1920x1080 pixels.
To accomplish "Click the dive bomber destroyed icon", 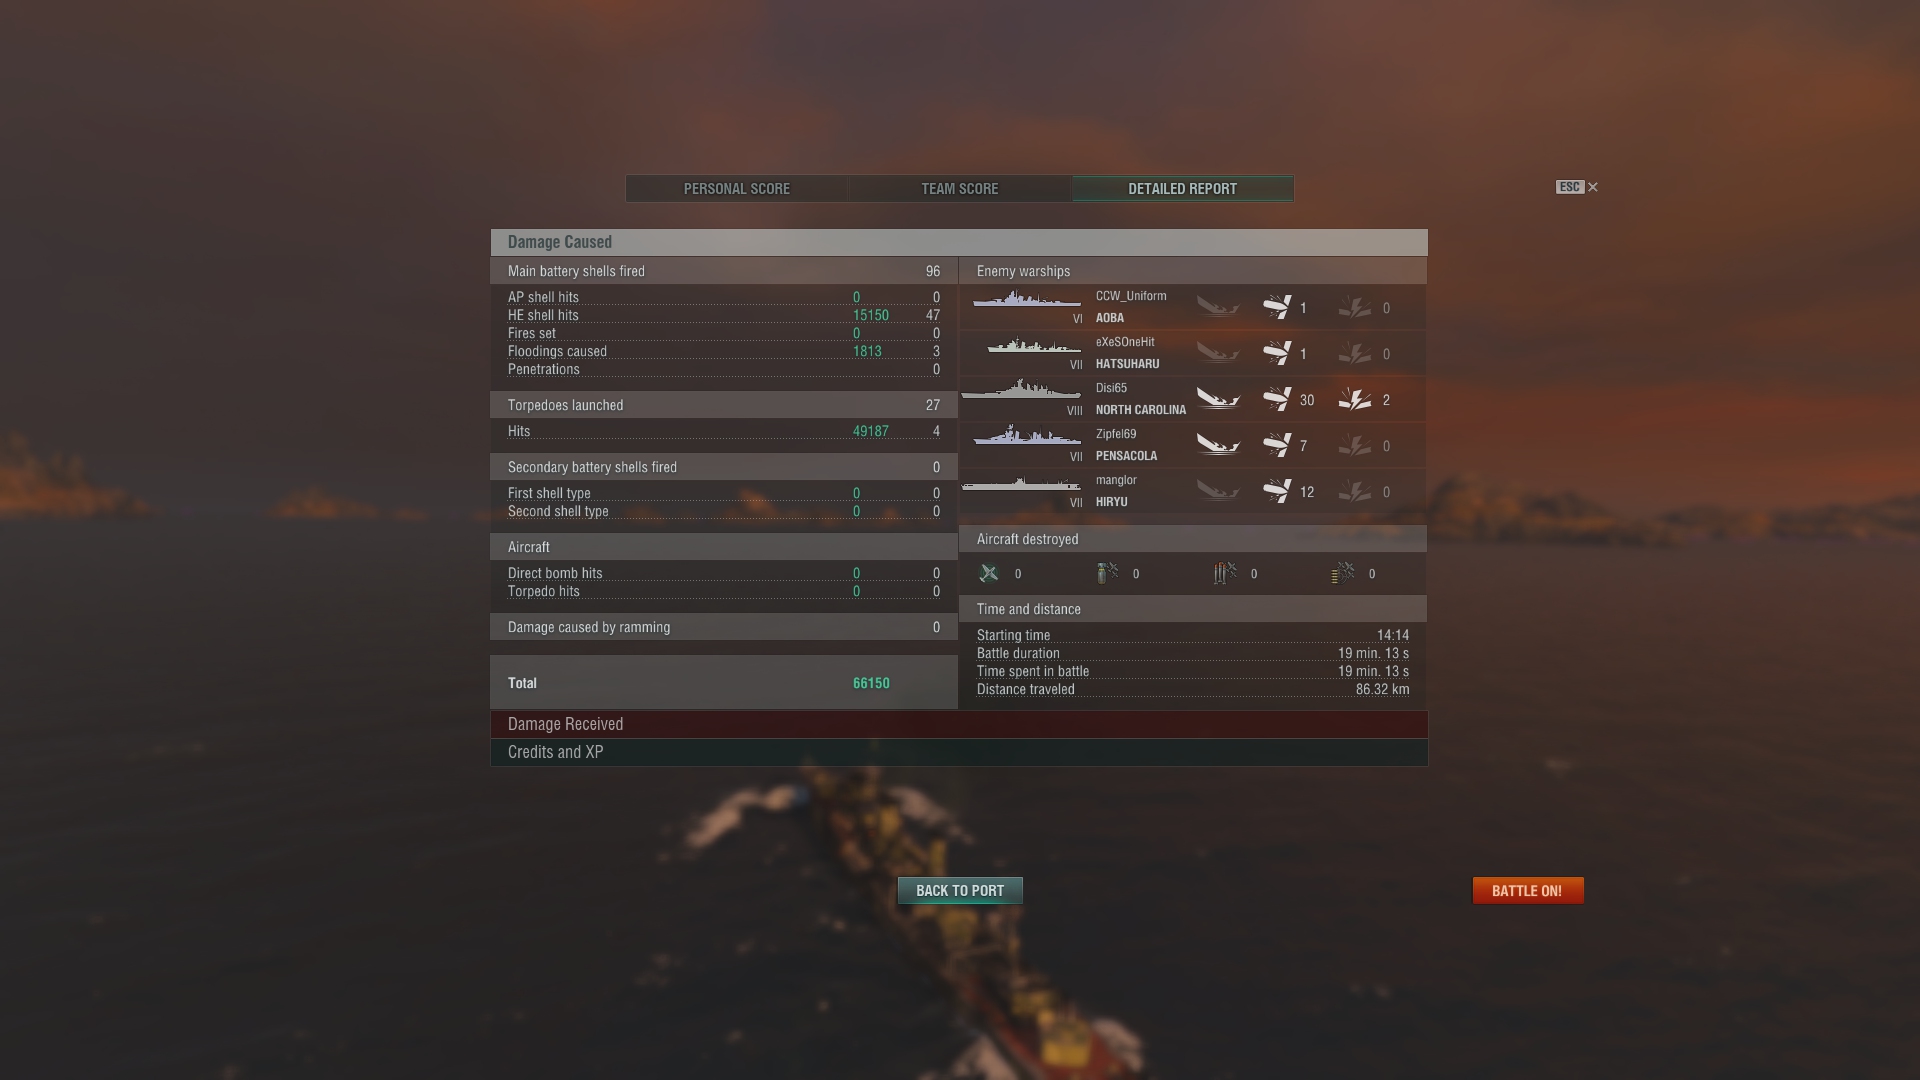I will 1107,573.
